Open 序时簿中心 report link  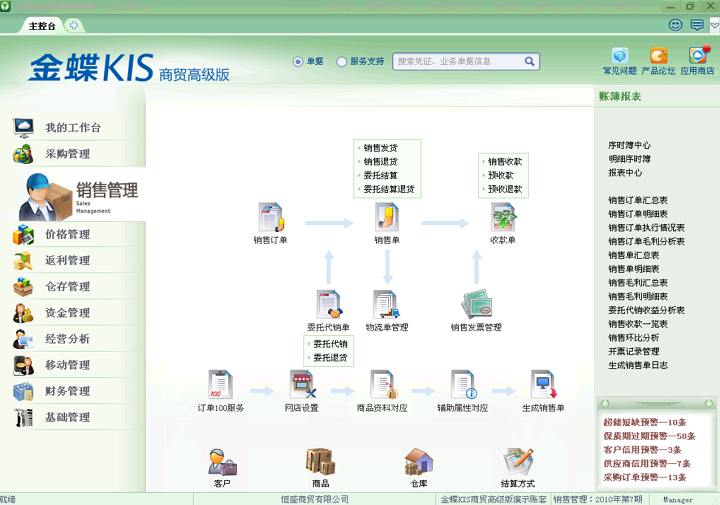[630, 145]
